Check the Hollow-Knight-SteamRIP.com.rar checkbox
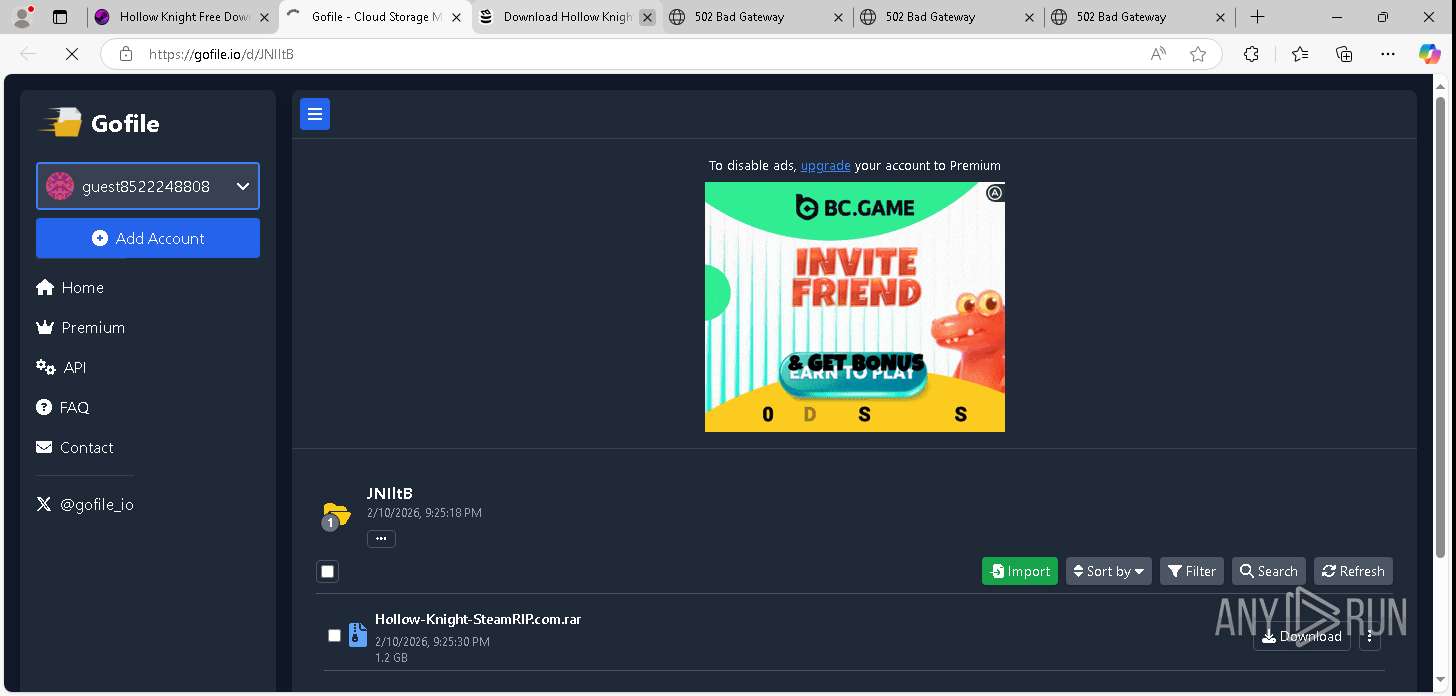Screen dimensions: 1456x696 334,636
